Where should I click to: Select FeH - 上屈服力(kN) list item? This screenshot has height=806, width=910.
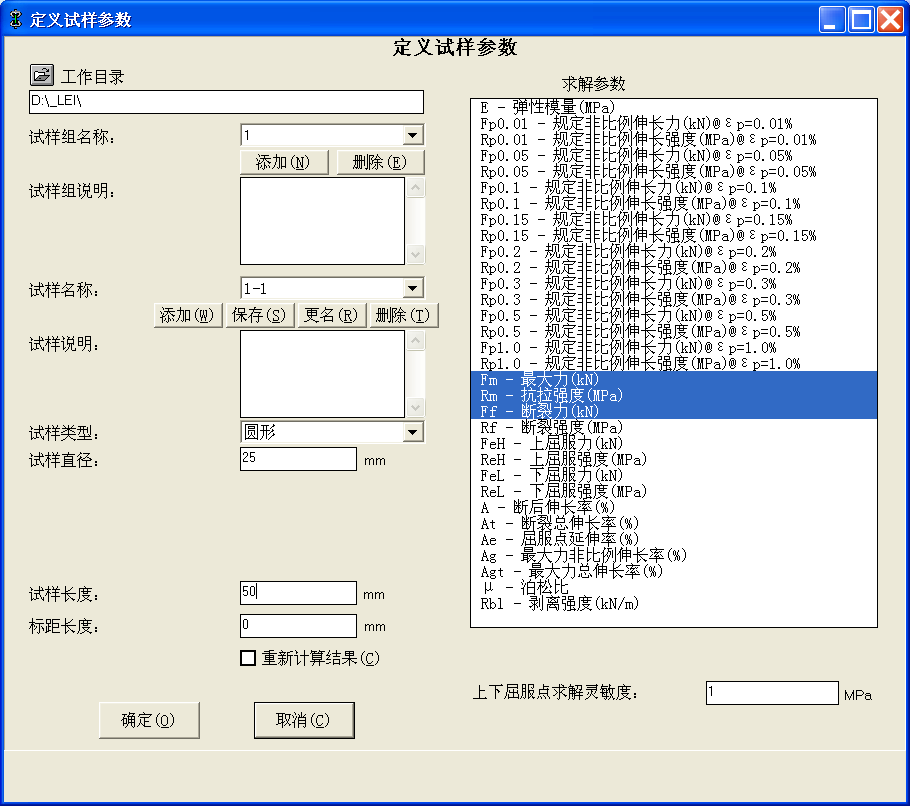point(674,444)
